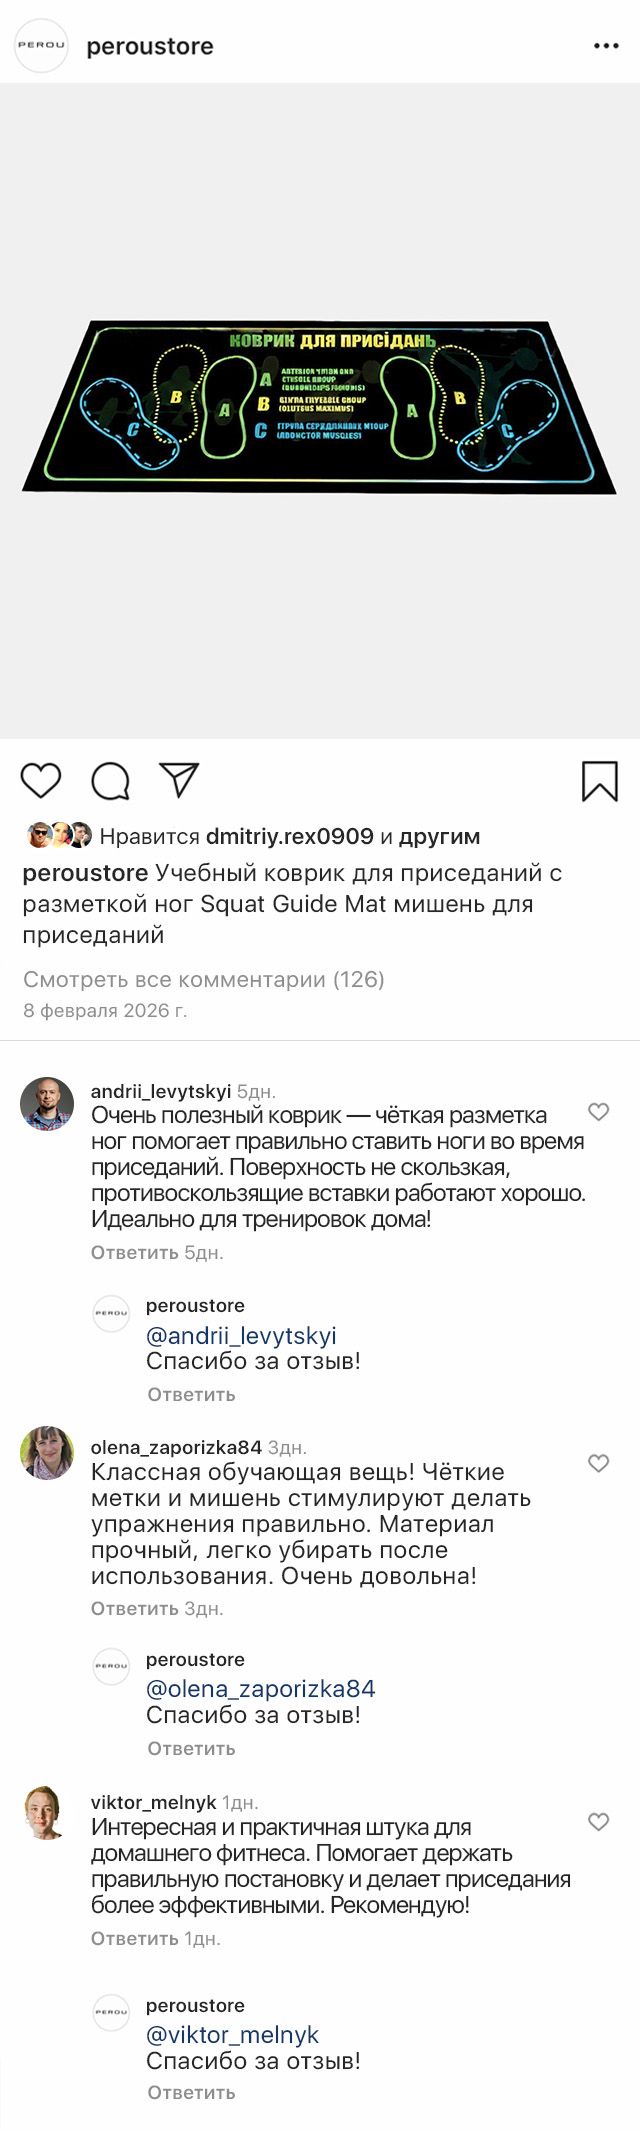Open the Perou profile logo in header

tap(41, 46)
